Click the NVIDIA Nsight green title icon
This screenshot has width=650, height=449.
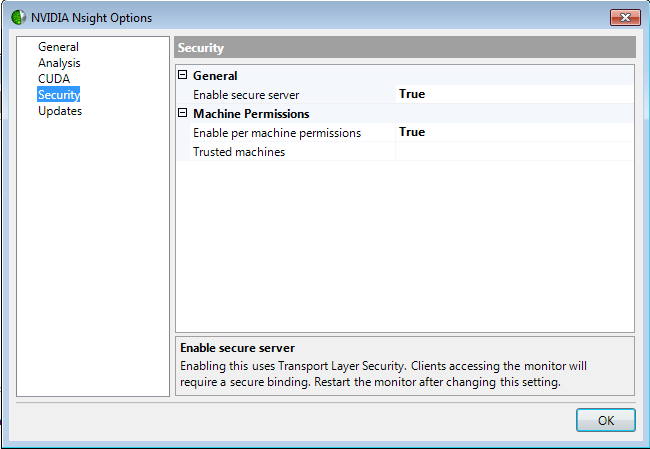point(18,17)
